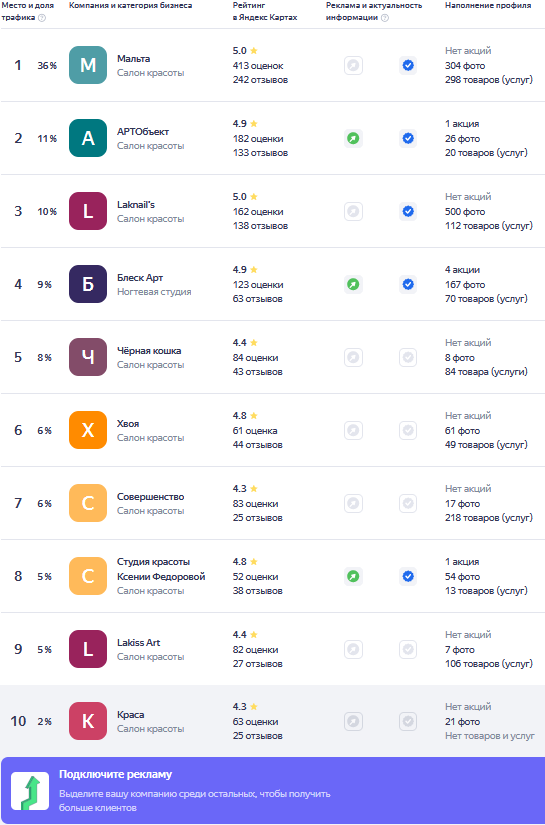545x825 pixels.
Task: Open the Lakiss Art company link
Action: click(139, 642)
